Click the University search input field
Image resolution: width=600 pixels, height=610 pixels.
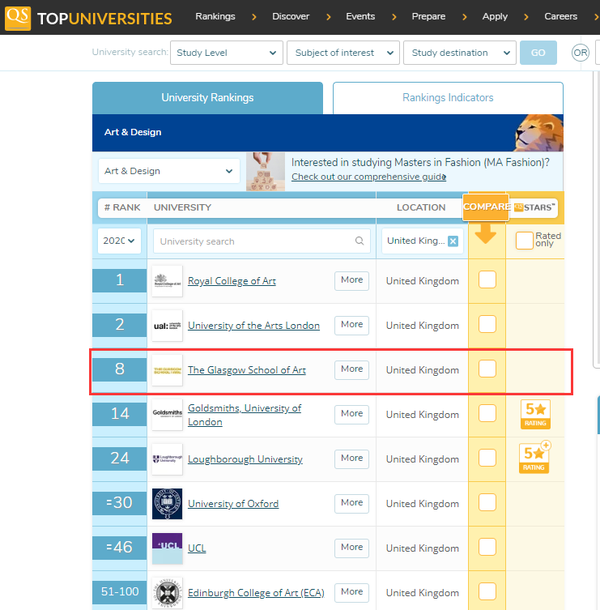pos(261,241)
